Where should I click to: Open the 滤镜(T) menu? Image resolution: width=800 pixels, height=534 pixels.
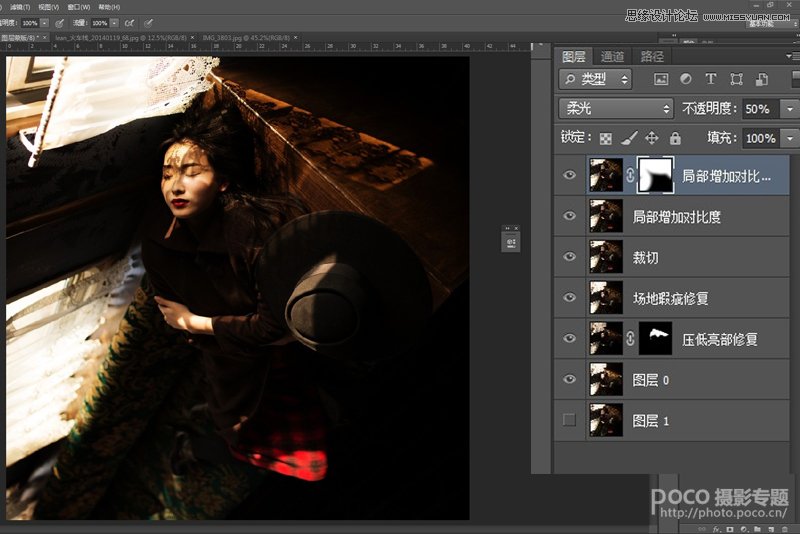pos(20,7)
